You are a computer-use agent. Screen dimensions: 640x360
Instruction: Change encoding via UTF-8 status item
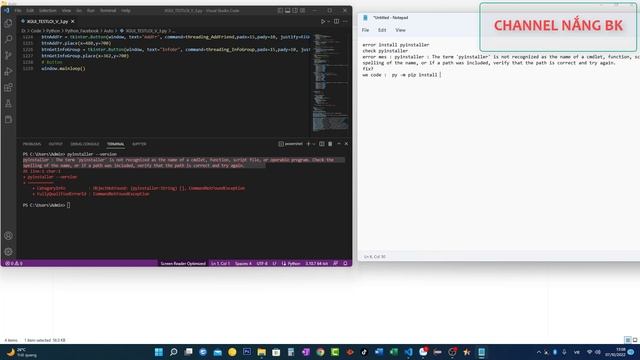[x=262, y=264]
